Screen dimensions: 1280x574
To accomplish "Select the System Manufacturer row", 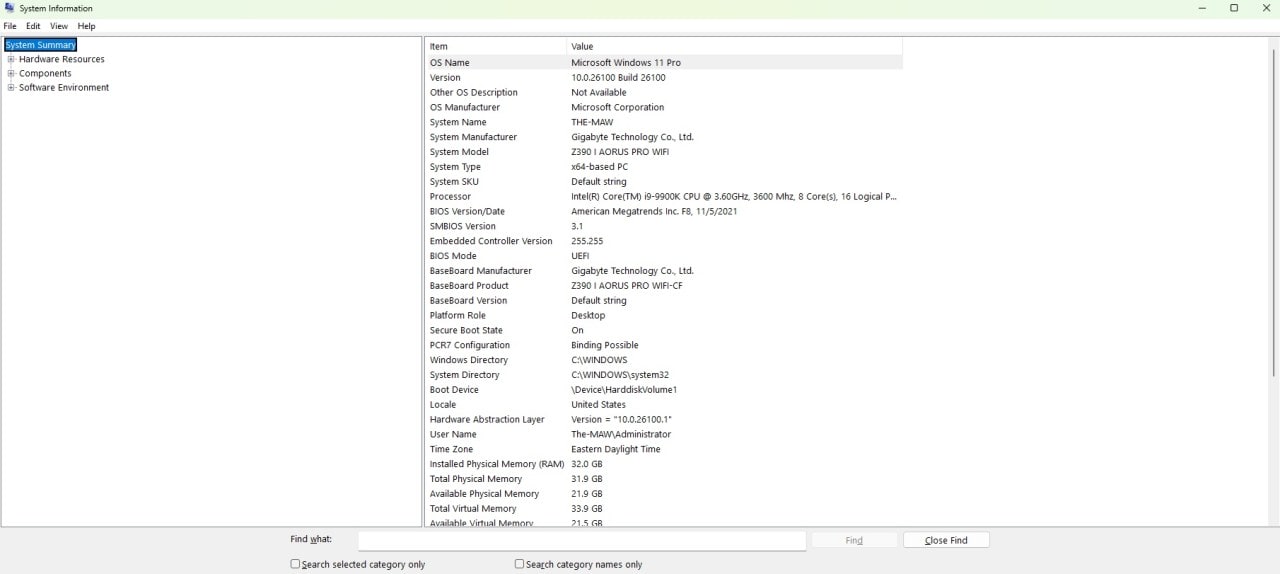I will pos(664,137).
